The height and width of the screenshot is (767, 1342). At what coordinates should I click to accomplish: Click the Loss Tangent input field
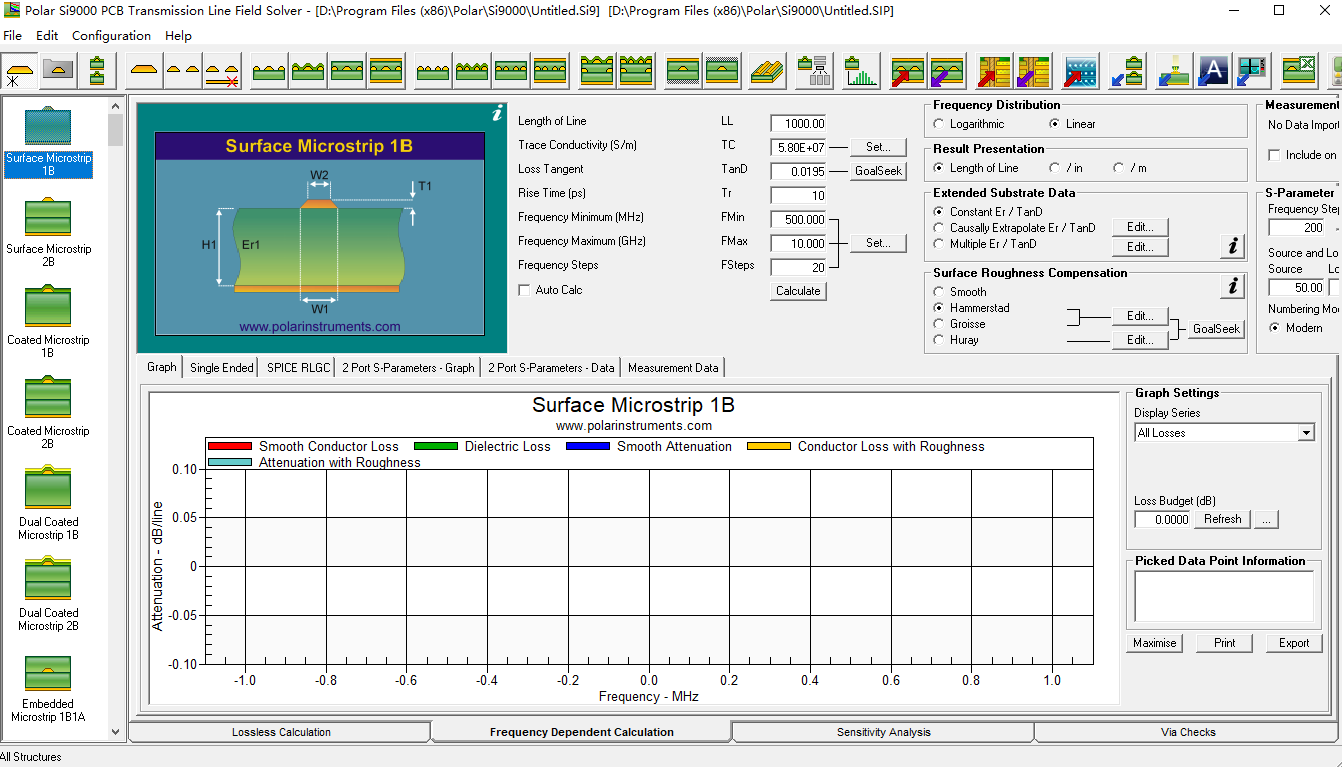(798, 172)
